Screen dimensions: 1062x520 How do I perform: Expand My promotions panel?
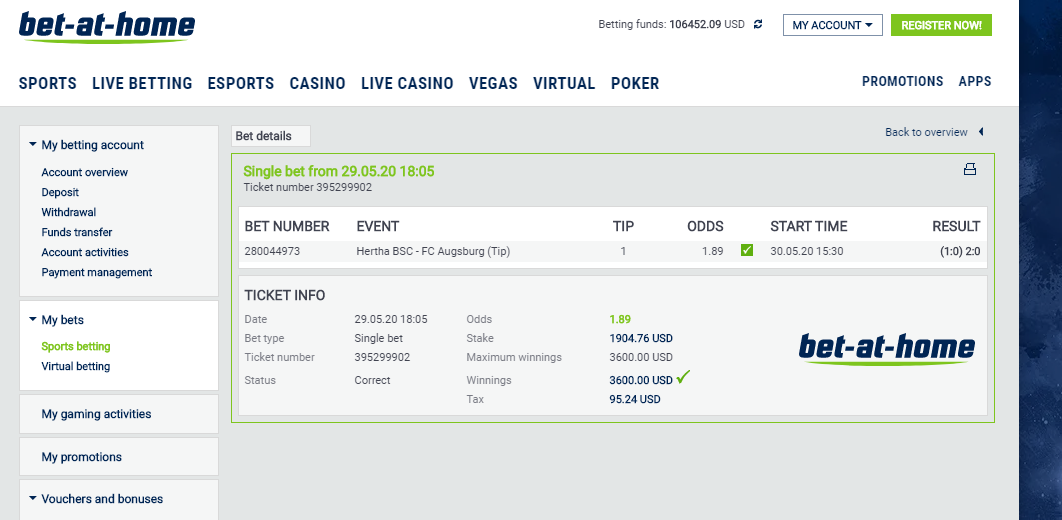[x=119, y=457]
